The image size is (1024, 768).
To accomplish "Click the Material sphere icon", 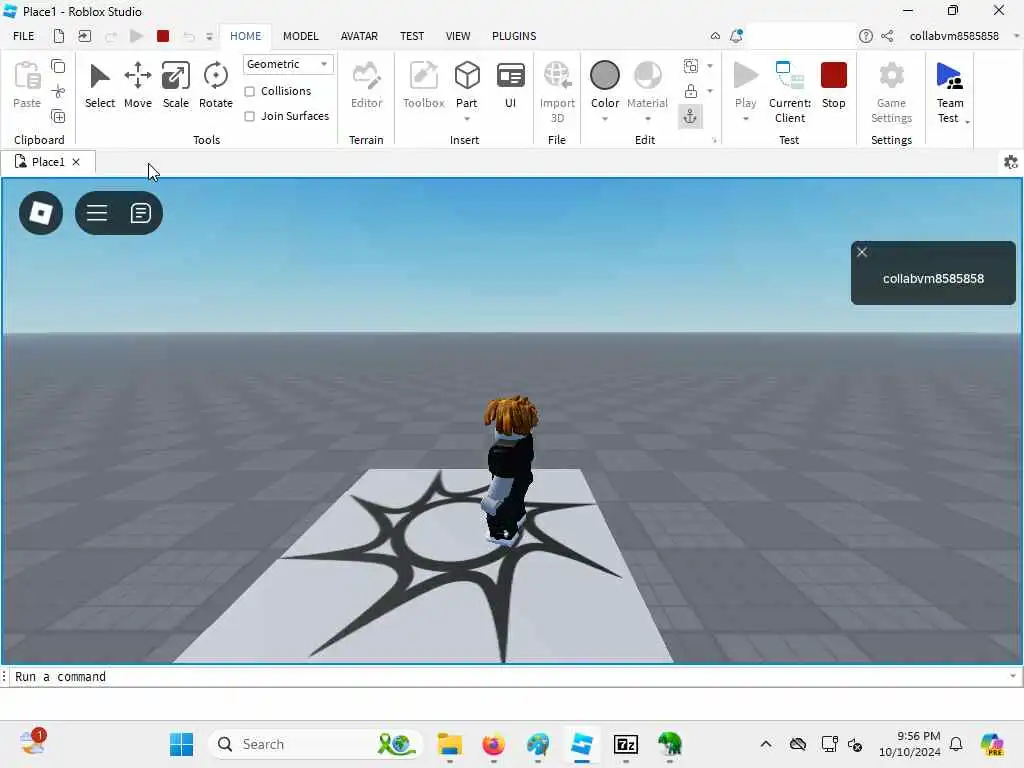I will (x=647, y=76).
